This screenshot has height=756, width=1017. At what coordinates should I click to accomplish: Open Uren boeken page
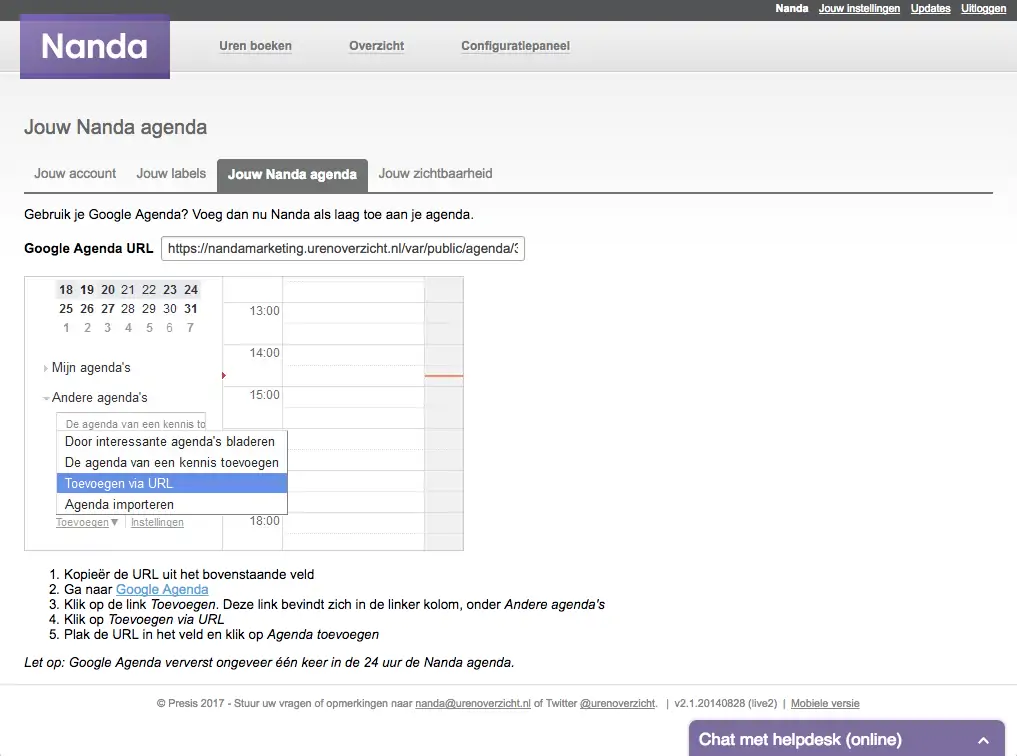click(256, 46)
